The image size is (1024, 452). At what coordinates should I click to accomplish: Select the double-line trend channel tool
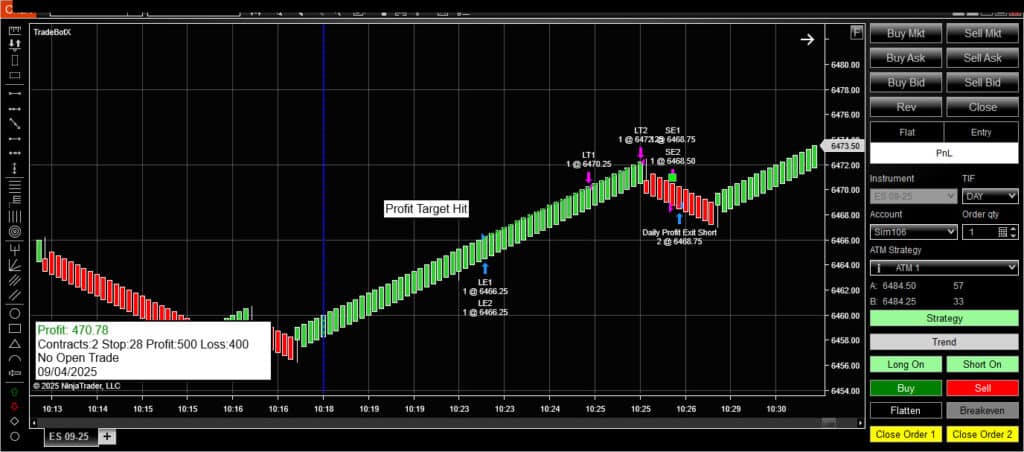(15, 295)
